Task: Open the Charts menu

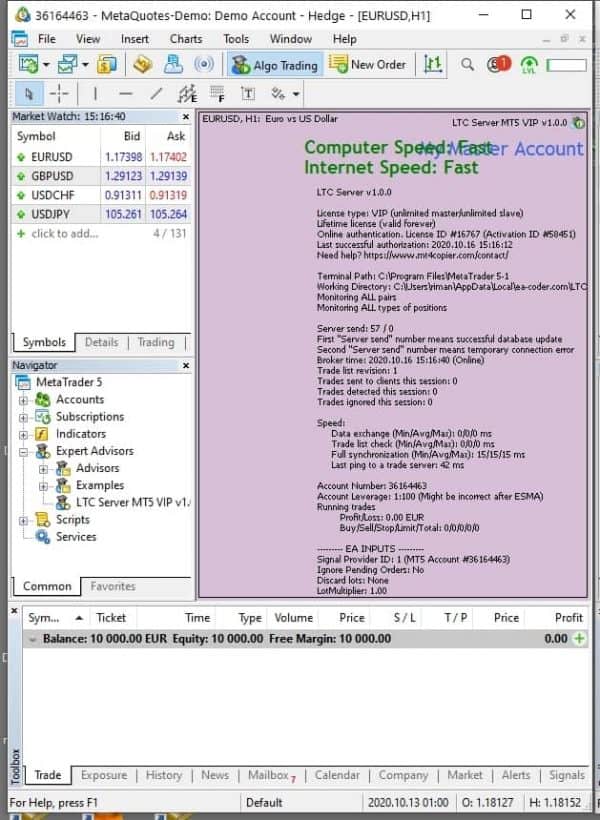Action: coord(186,39)
